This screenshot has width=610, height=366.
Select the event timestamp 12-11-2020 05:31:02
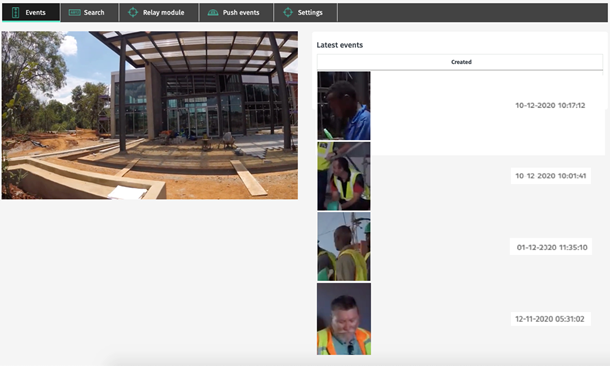(x=550, y=319)
